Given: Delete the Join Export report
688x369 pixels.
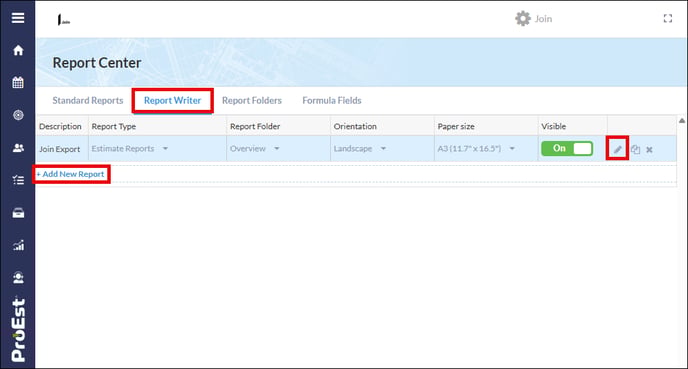Looking at the screenshot, I should (x=649, y=150).
